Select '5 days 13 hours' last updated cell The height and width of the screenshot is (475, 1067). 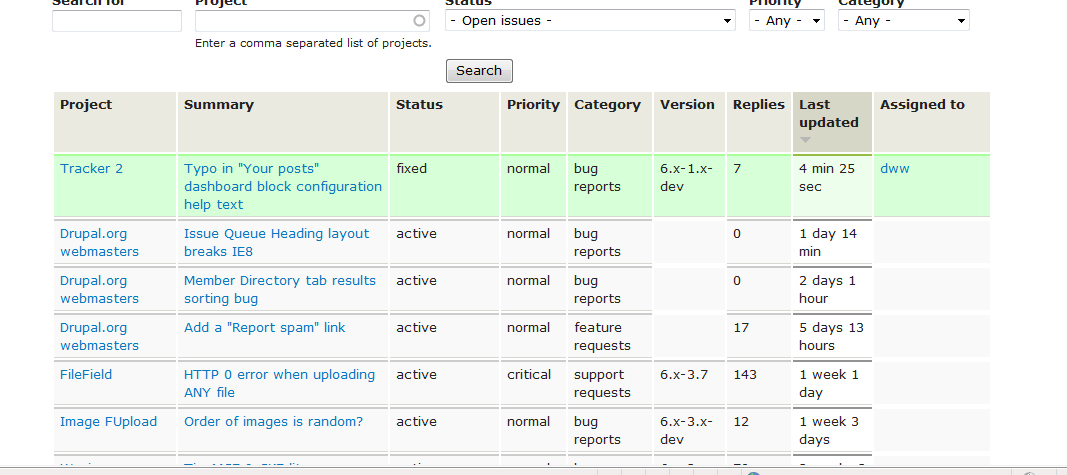click(831, 336)
